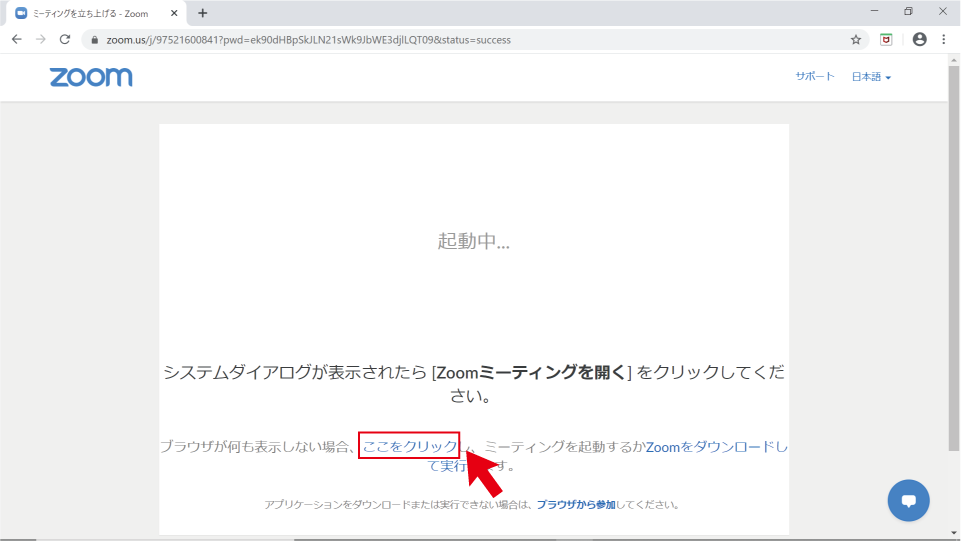The image size is (961, 541).
Task: Click the browser back arrow
Action: pos(17,40)
